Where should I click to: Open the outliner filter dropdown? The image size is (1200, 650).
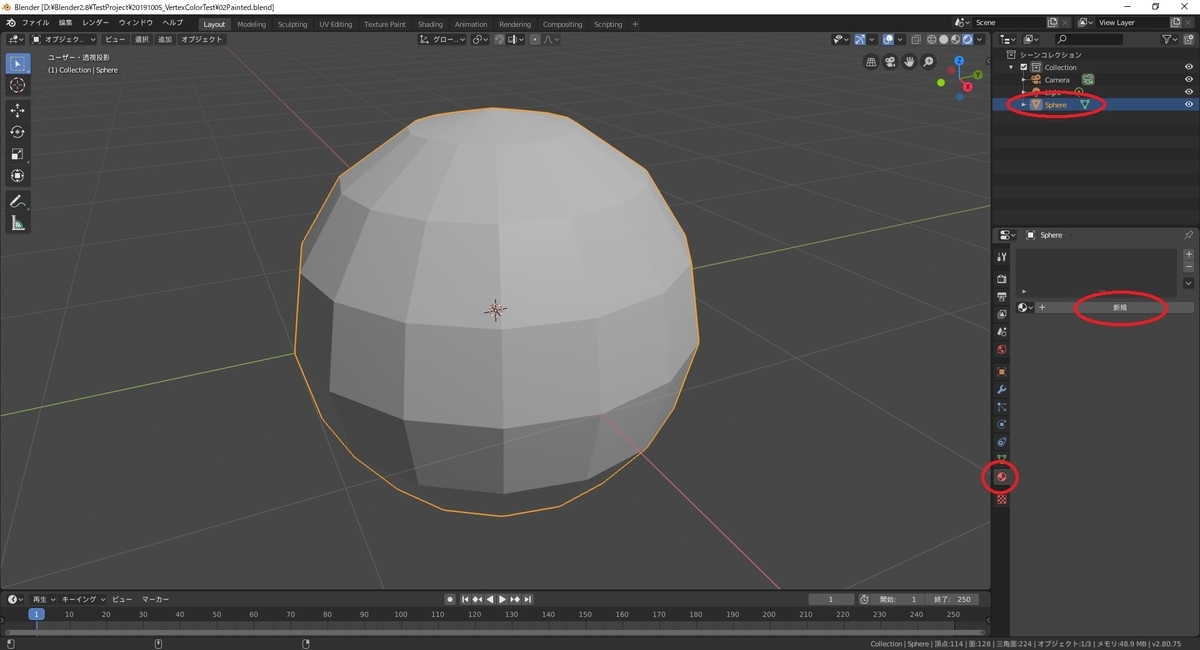(1171, 39)
